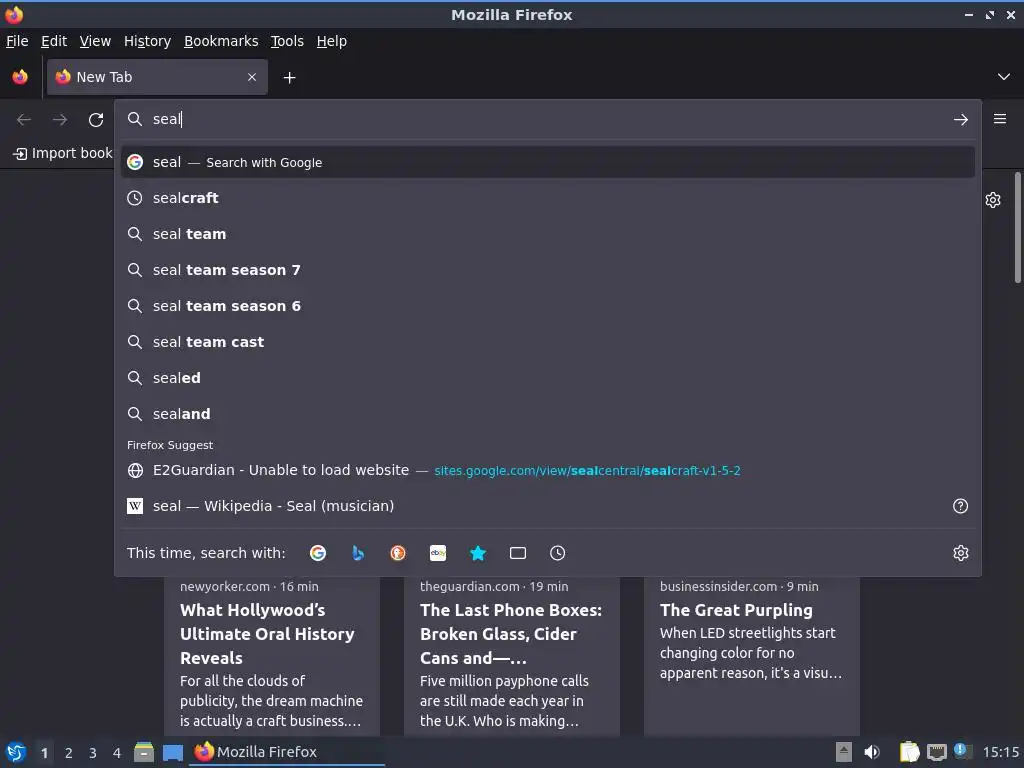Open a new tab with plus button
This screenshot has width=1024, height=768.
point(289,78)
